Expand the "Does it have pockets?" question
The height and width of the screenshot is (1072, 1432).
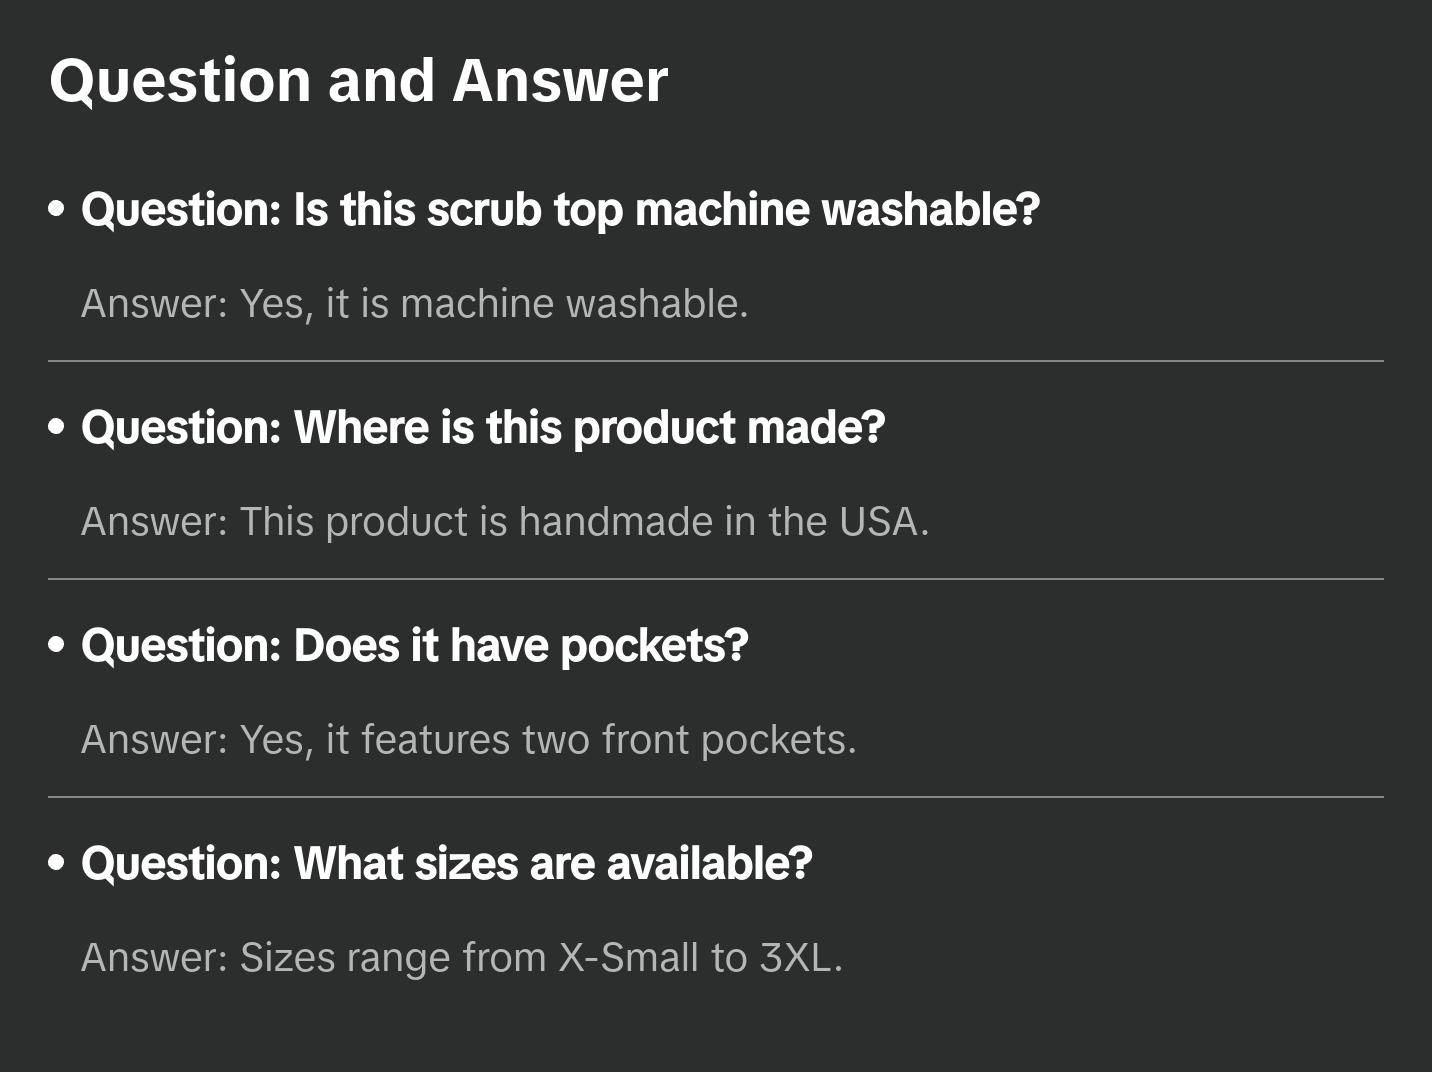click(x=414, y=646)
